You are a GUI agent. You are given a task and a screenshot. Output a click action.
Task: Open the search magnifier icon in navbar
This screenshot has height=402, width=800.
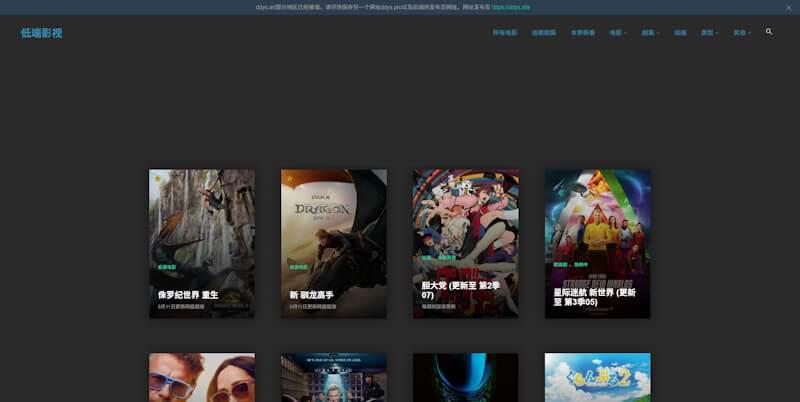(x=769, y=32)
